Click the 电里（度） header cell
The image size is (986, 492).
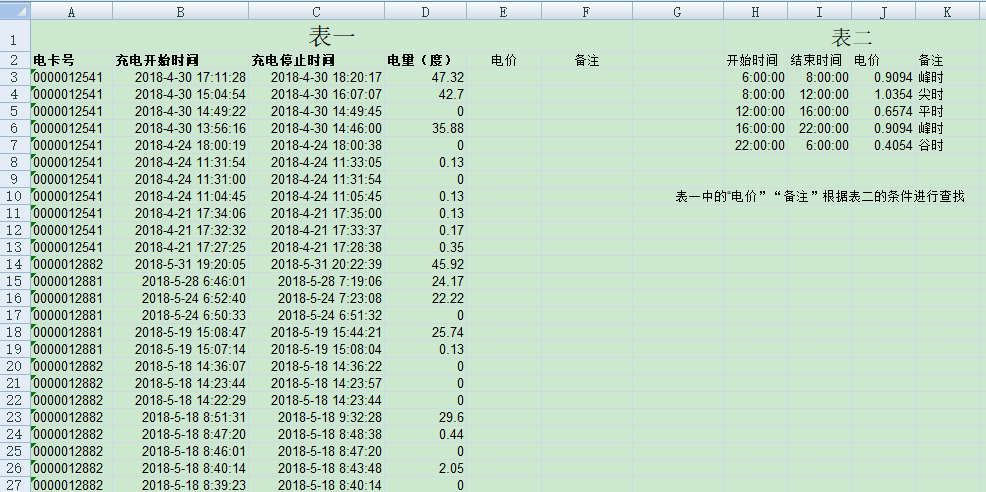tap(425, 60)
